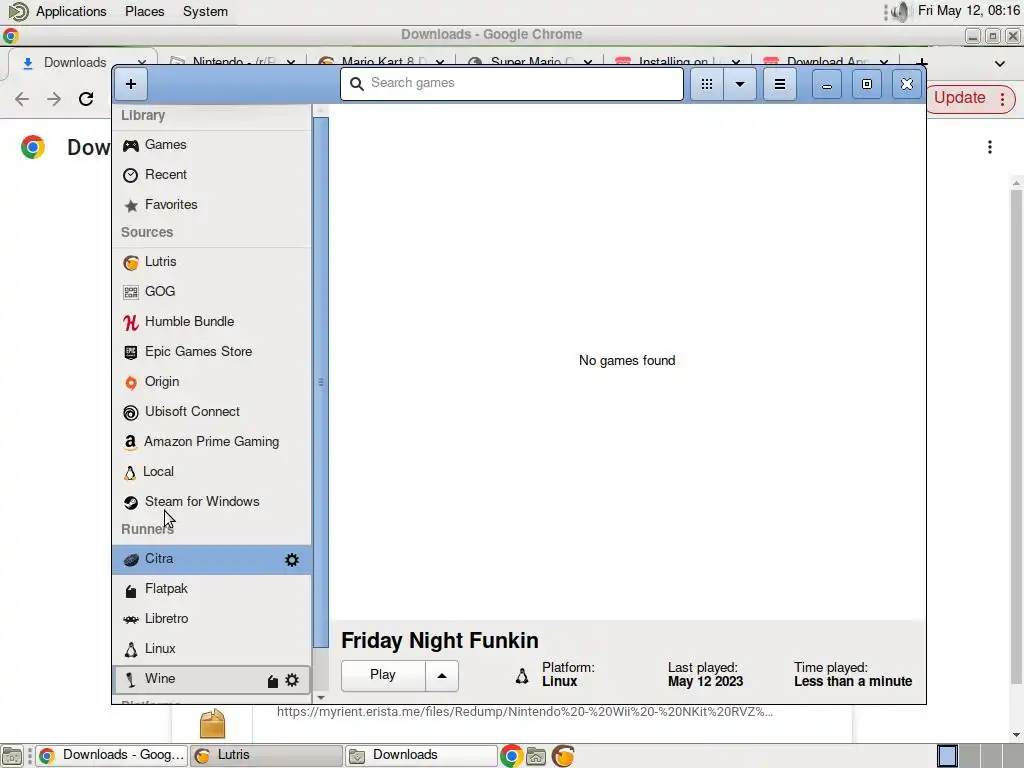Open the Places menu

click(x=144, y=12)
